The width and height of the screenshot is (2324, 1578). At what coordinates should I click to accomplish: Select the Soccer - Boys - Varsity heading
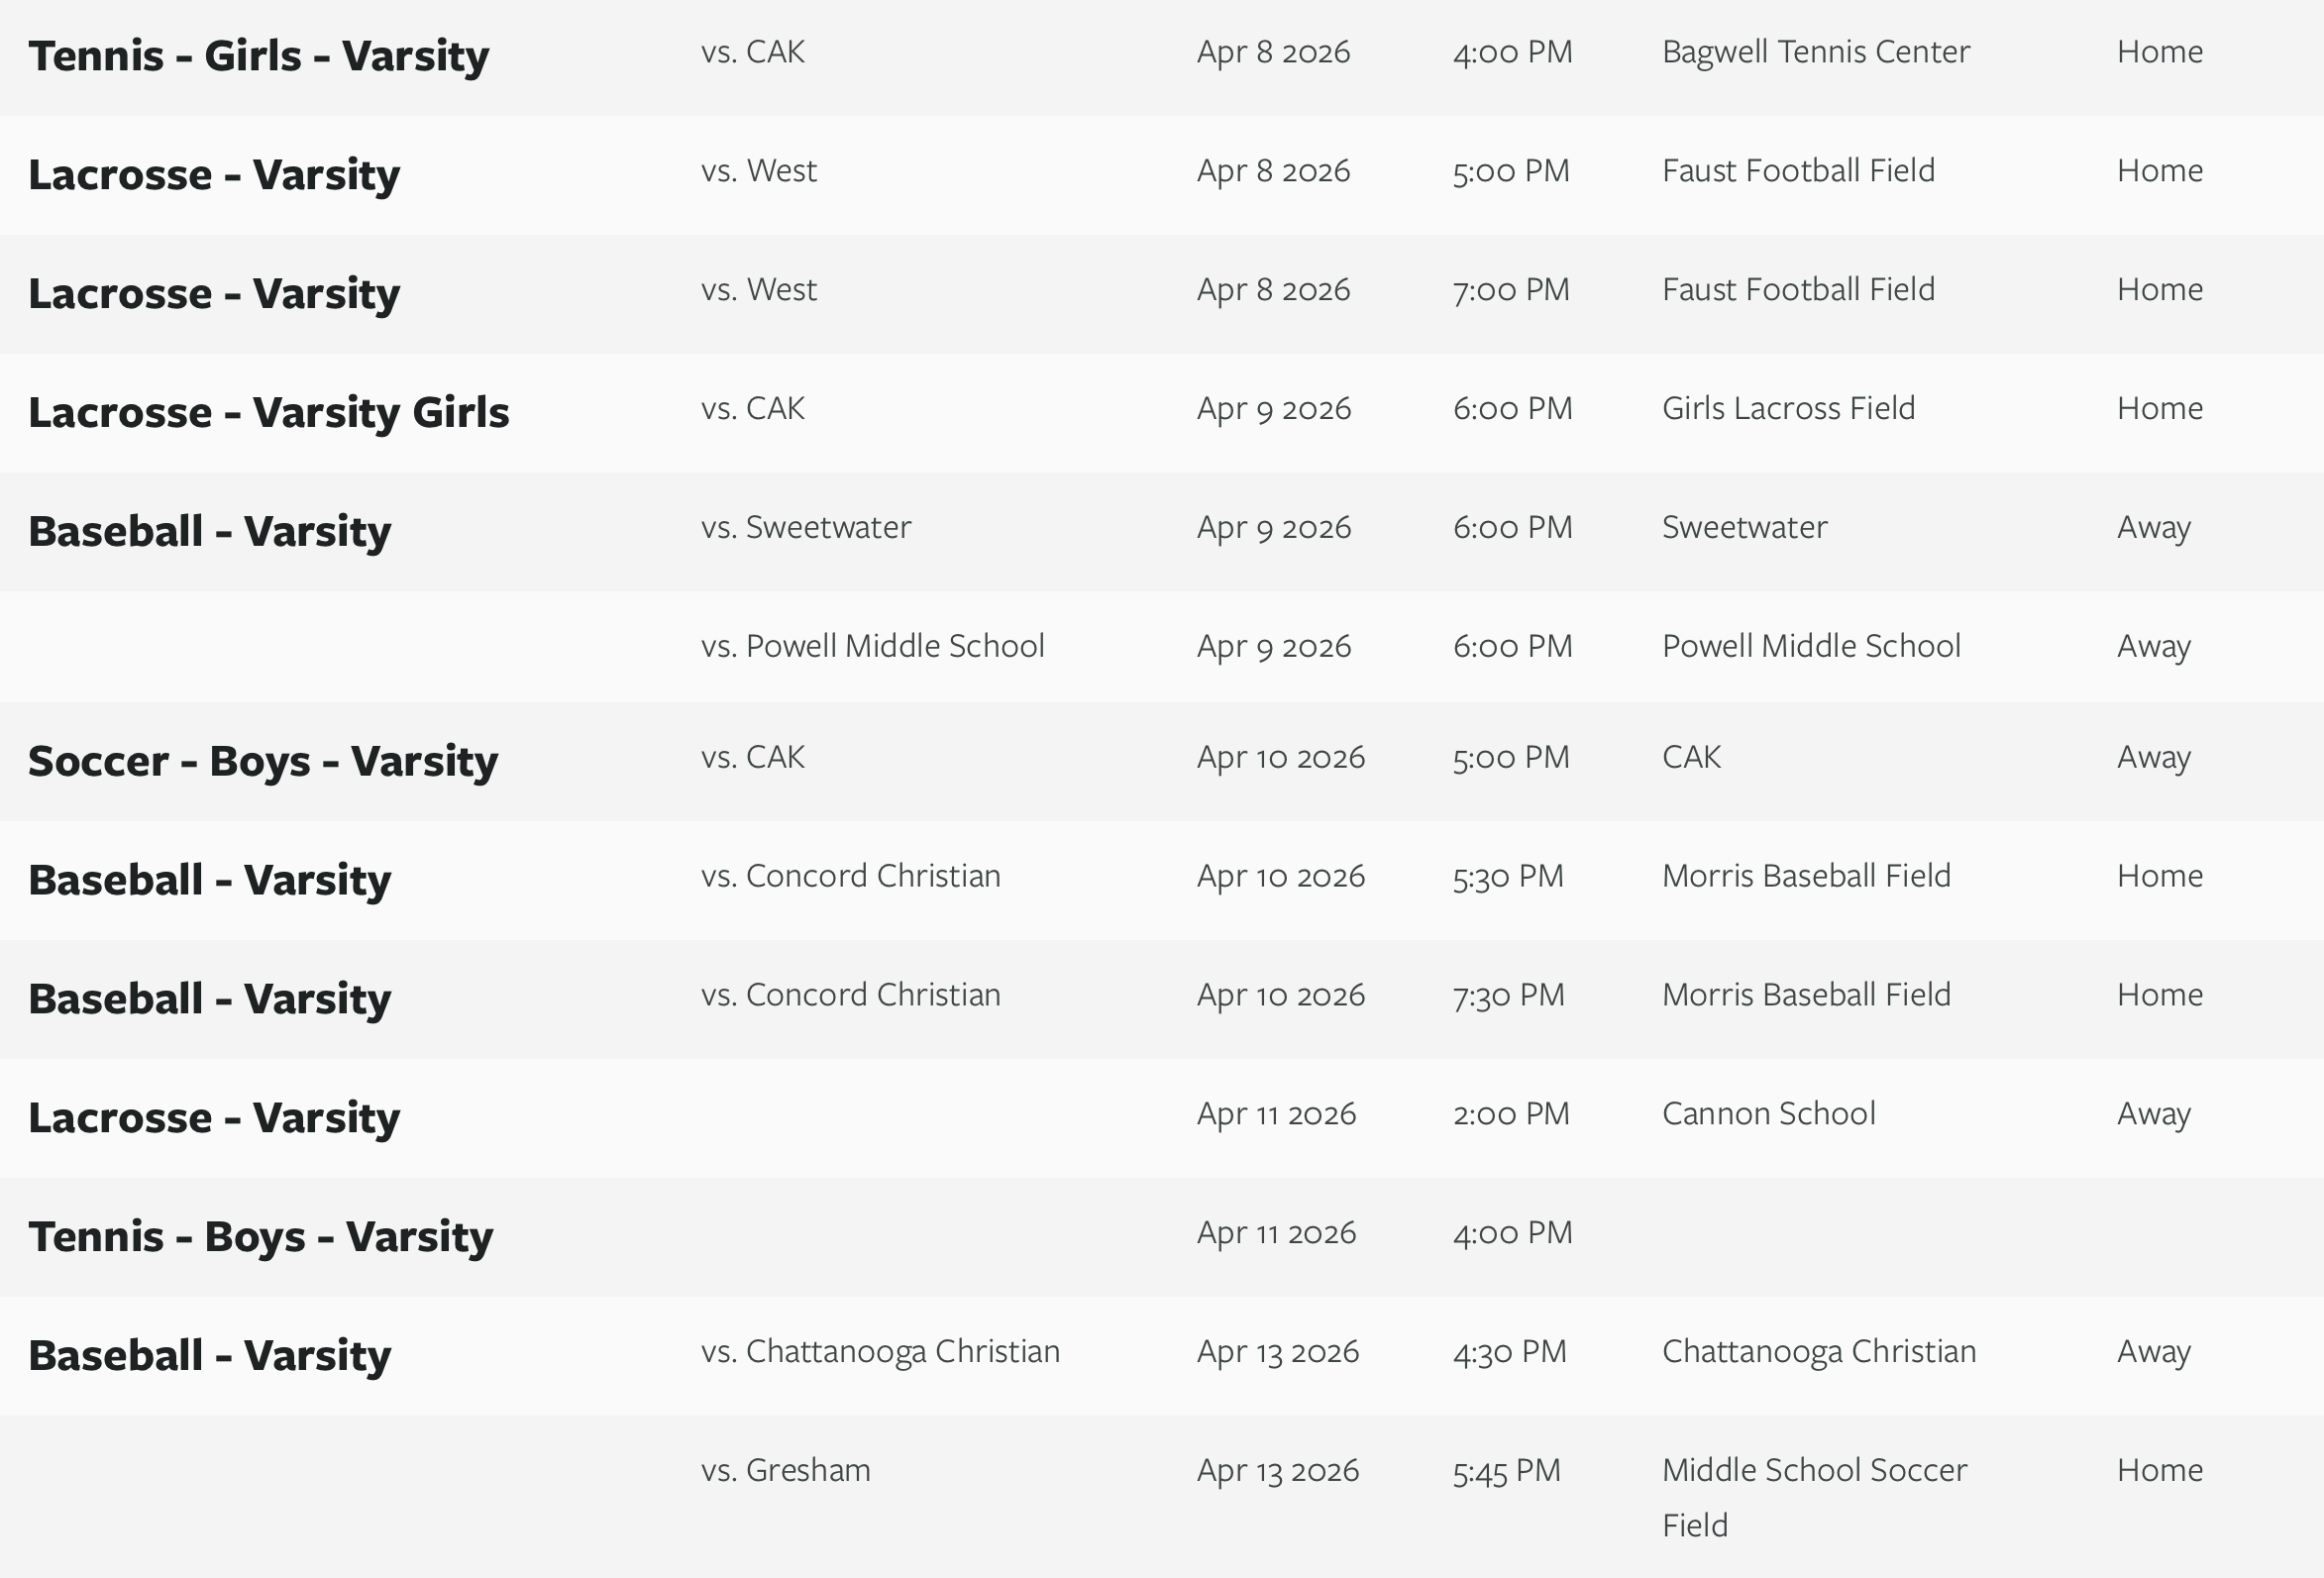[262, 761]
